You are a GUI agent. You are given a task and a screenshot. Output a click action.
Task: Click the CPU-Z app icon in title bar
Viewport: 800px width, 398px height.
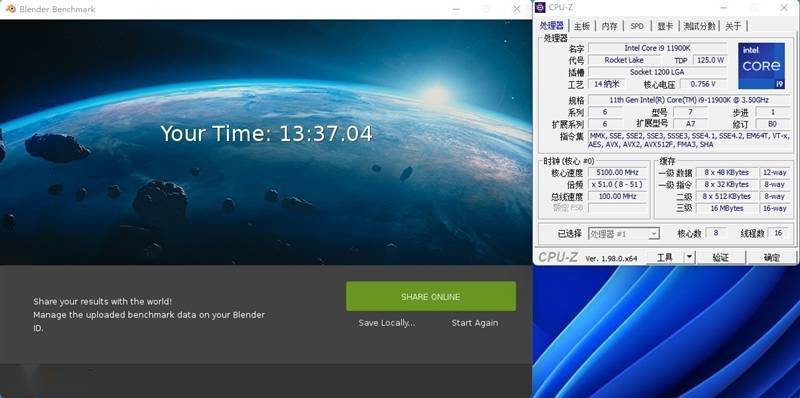point(541,7)
